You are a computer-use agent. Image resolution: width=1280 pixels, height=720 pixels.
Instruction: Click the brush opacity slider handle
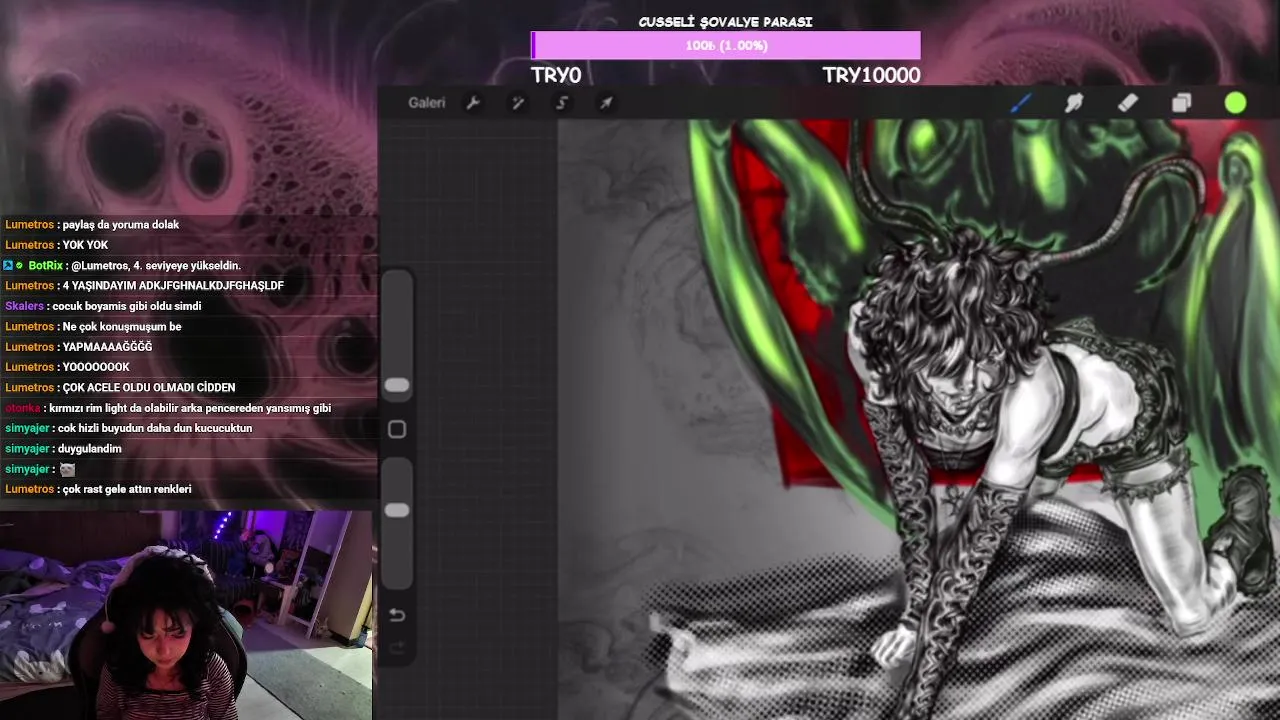coord(397,510)
